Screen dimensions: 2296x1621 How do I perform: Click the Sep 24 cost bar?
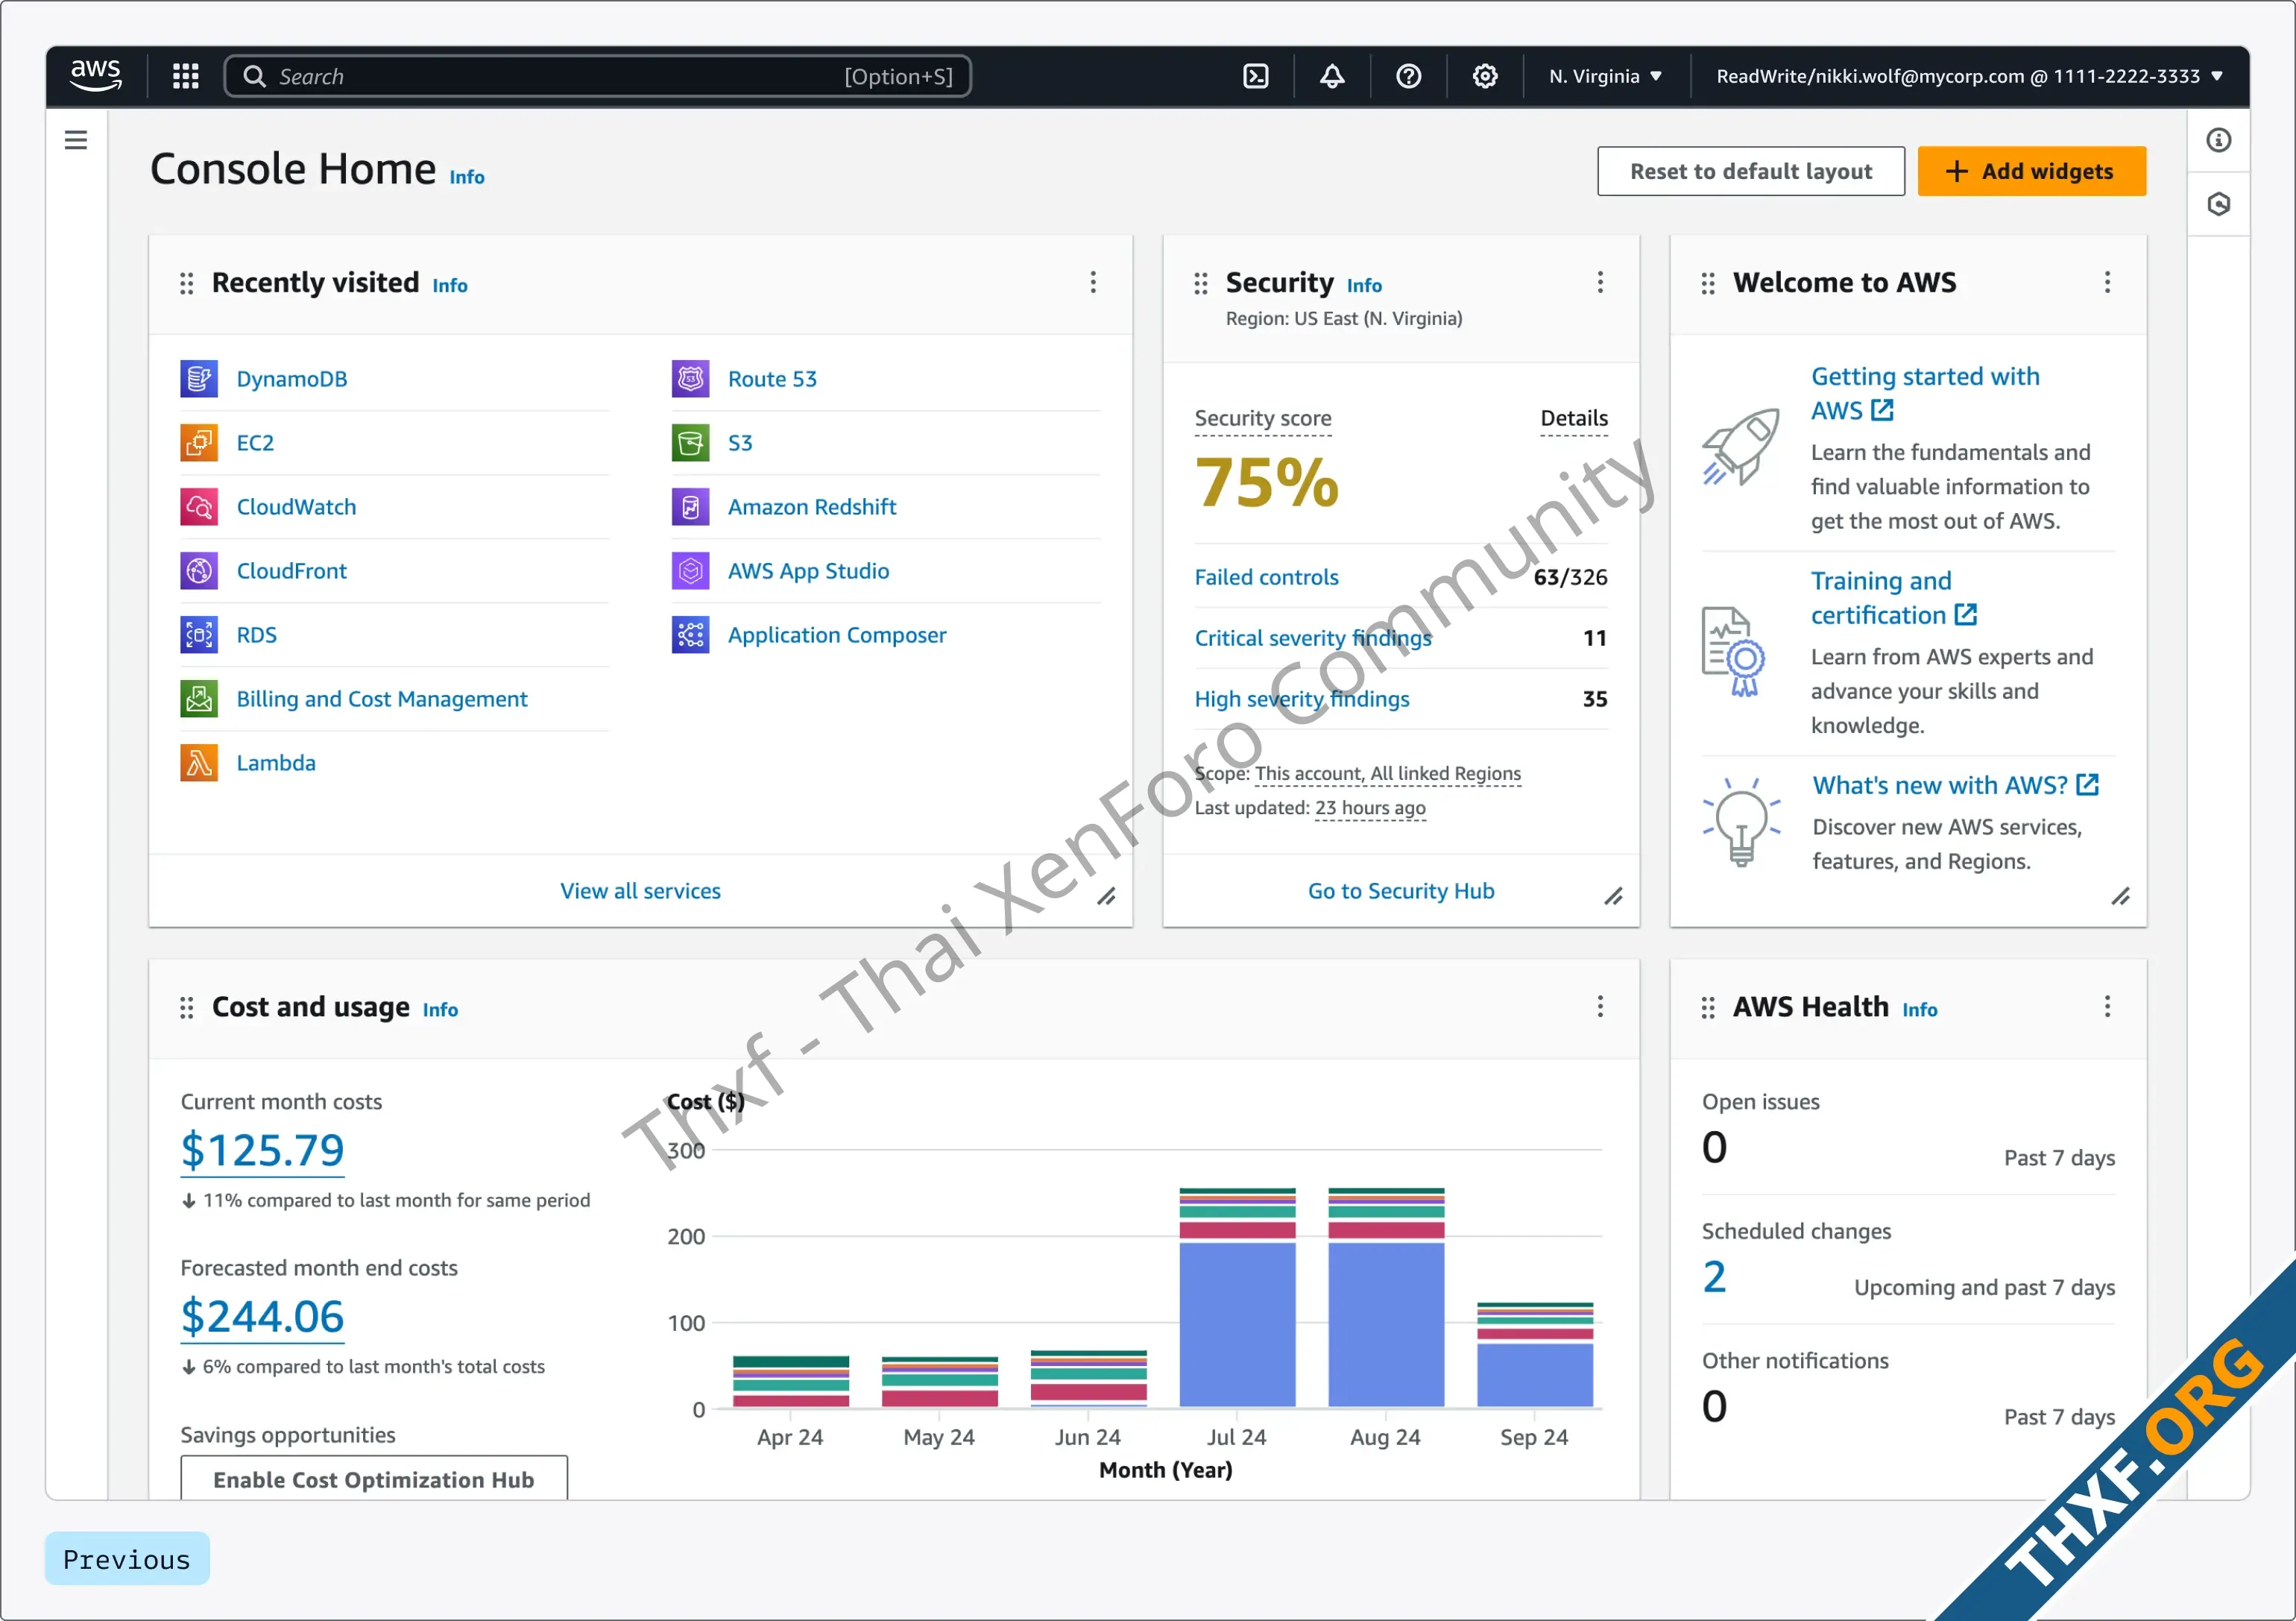pyautogui.click(x=1535, y=1355)
